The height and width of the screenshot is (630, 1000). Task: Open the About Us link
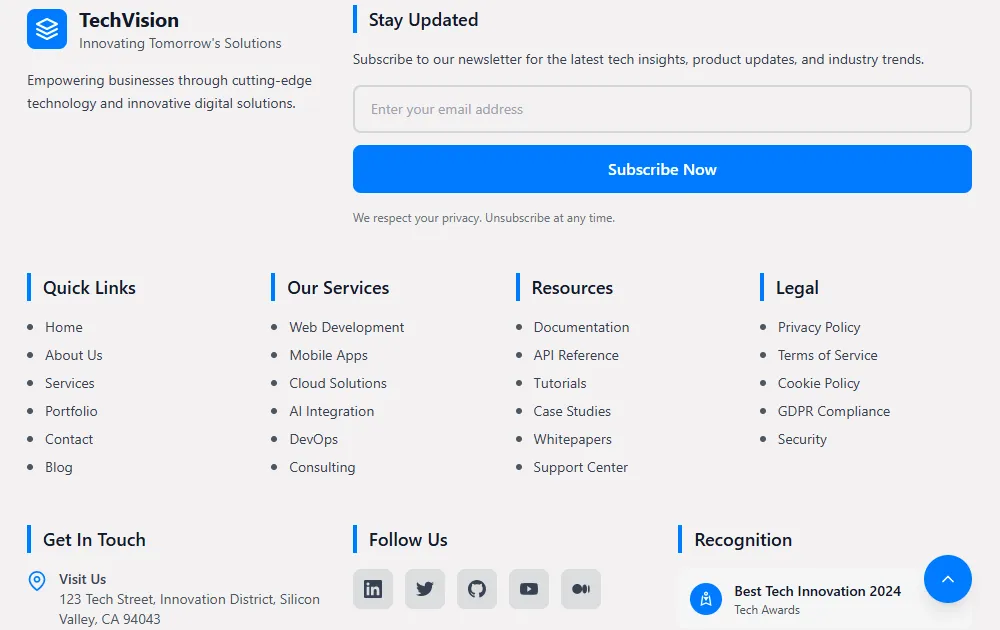74,355
